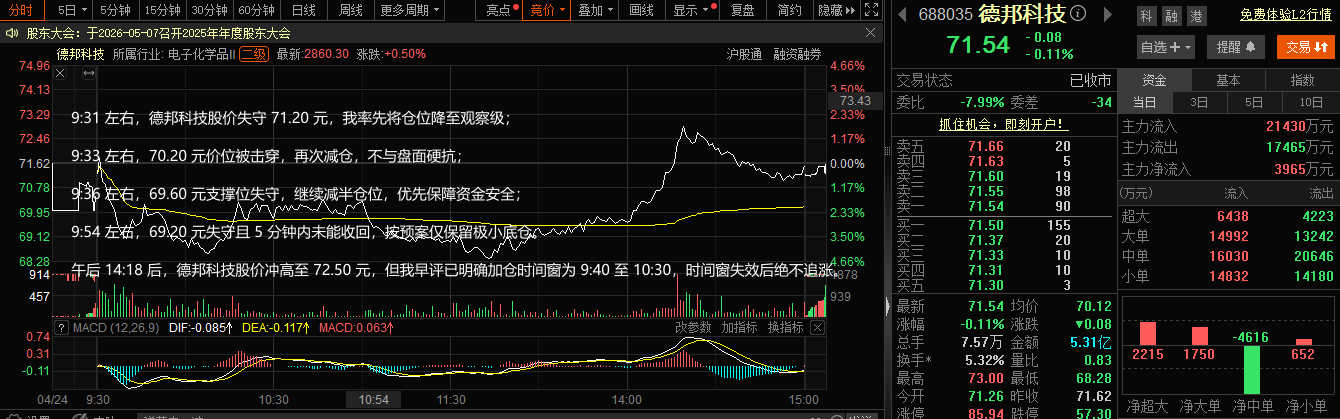The width and height of the screenshot is (1340, 419).
Task: Open the 交易 trade button
Action: pyautogui.click(x=1304, y=46)
